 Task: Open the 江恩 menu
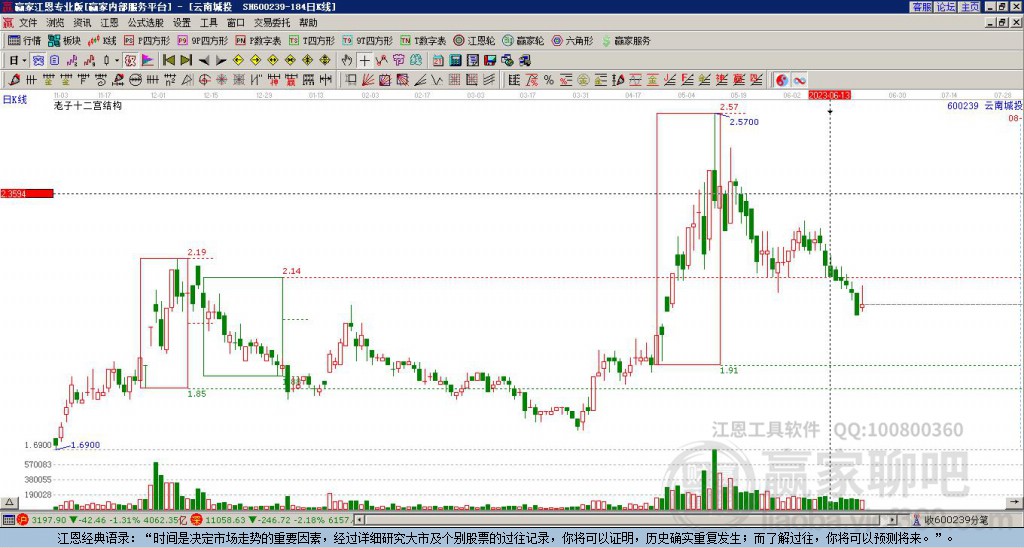[x=109, y=23]
